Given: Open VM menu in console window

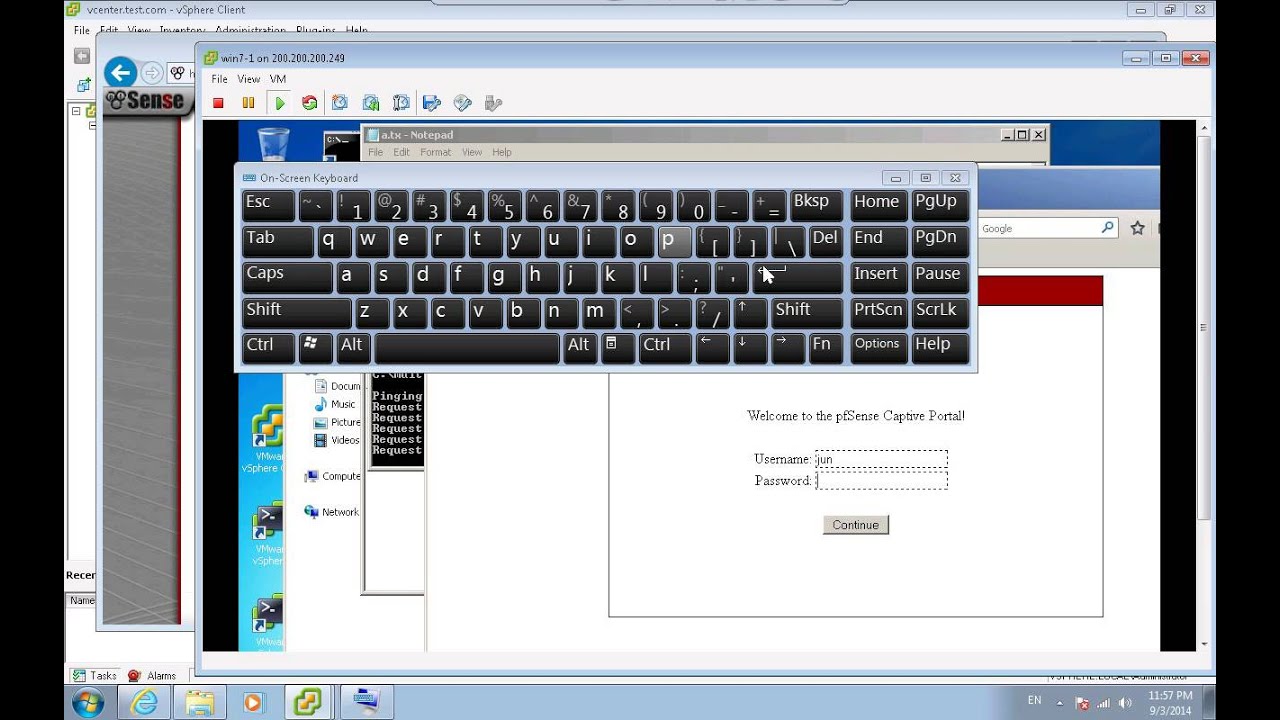Looking at the screenshot, I should coord(278,79).
